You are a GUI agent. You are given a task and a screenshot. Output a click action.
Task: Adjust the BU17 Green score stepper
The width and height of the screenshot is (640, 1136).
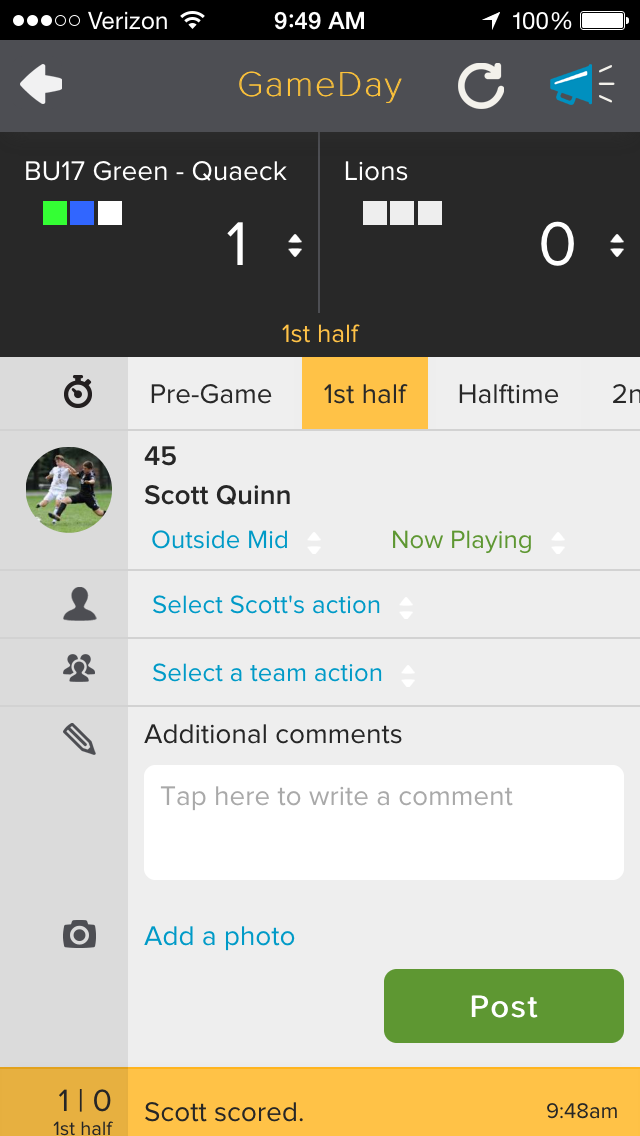tap(295, 246)
